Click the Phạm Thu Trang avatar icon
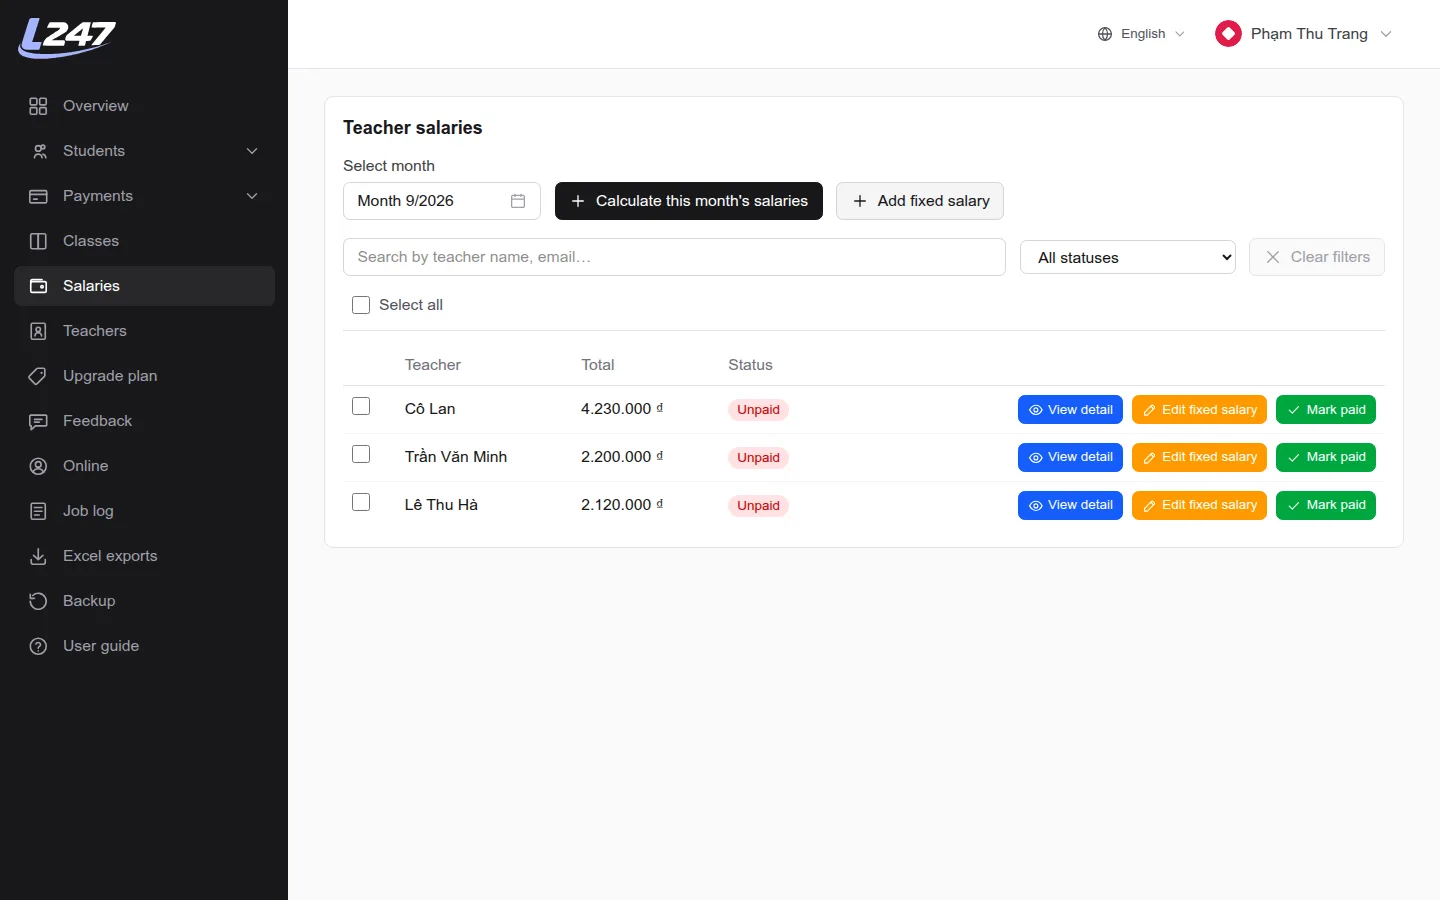Viewport: 1440px width, 900px height. pyautogui.click(x=1228, y=34)
